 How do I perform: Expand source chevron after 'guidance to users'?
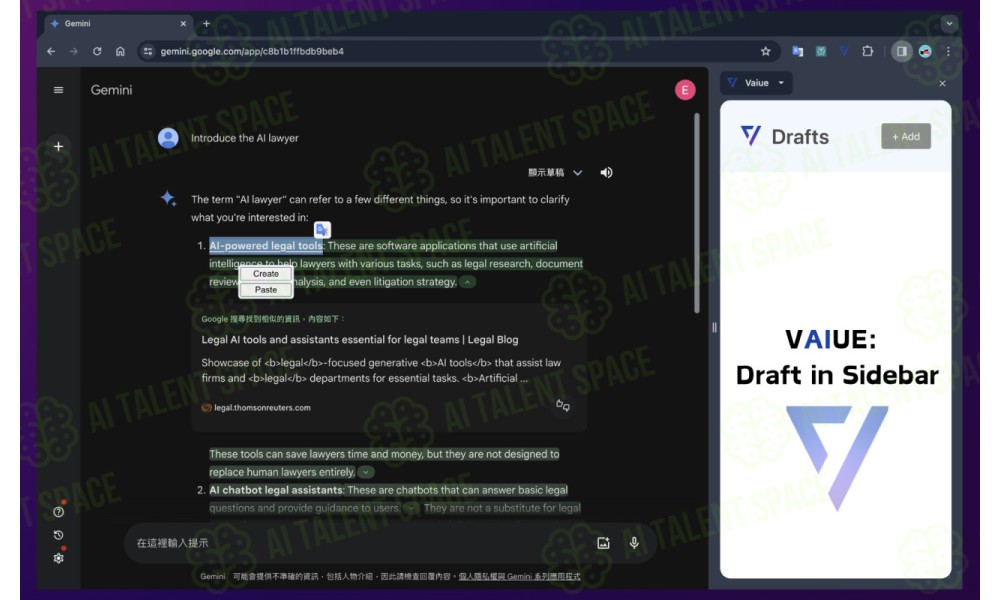[x=412, y=508]
